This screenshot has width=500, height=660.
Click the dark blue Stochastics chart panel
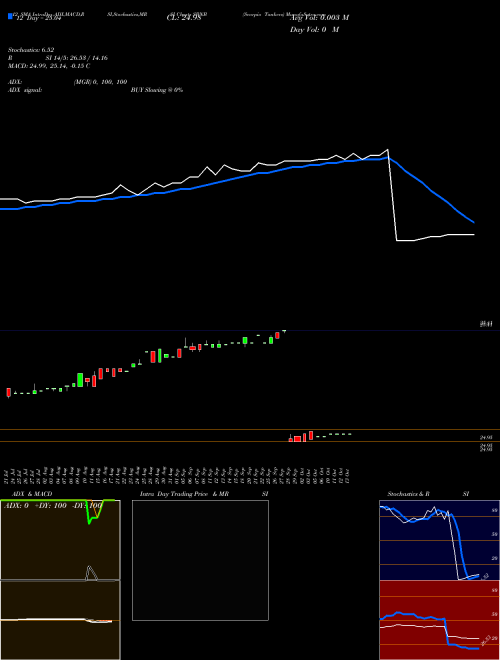pyautogui.click(x=439, y=540)
